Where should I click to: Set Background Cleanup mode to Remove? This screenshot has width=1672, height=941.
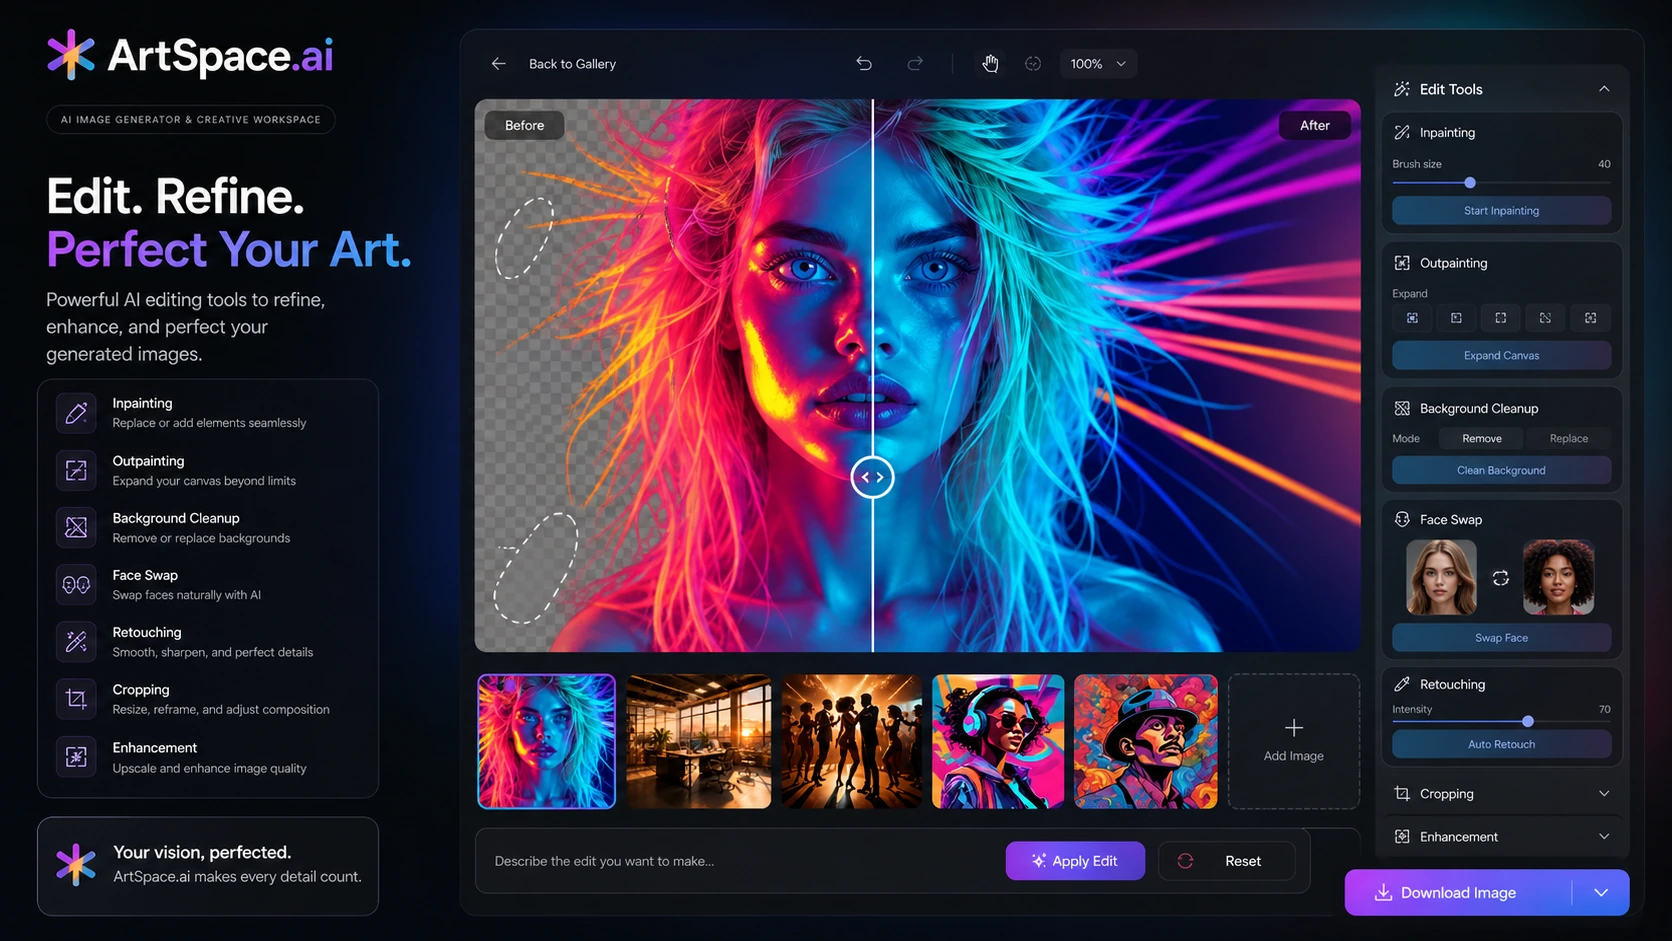(x=1482, y=439)
